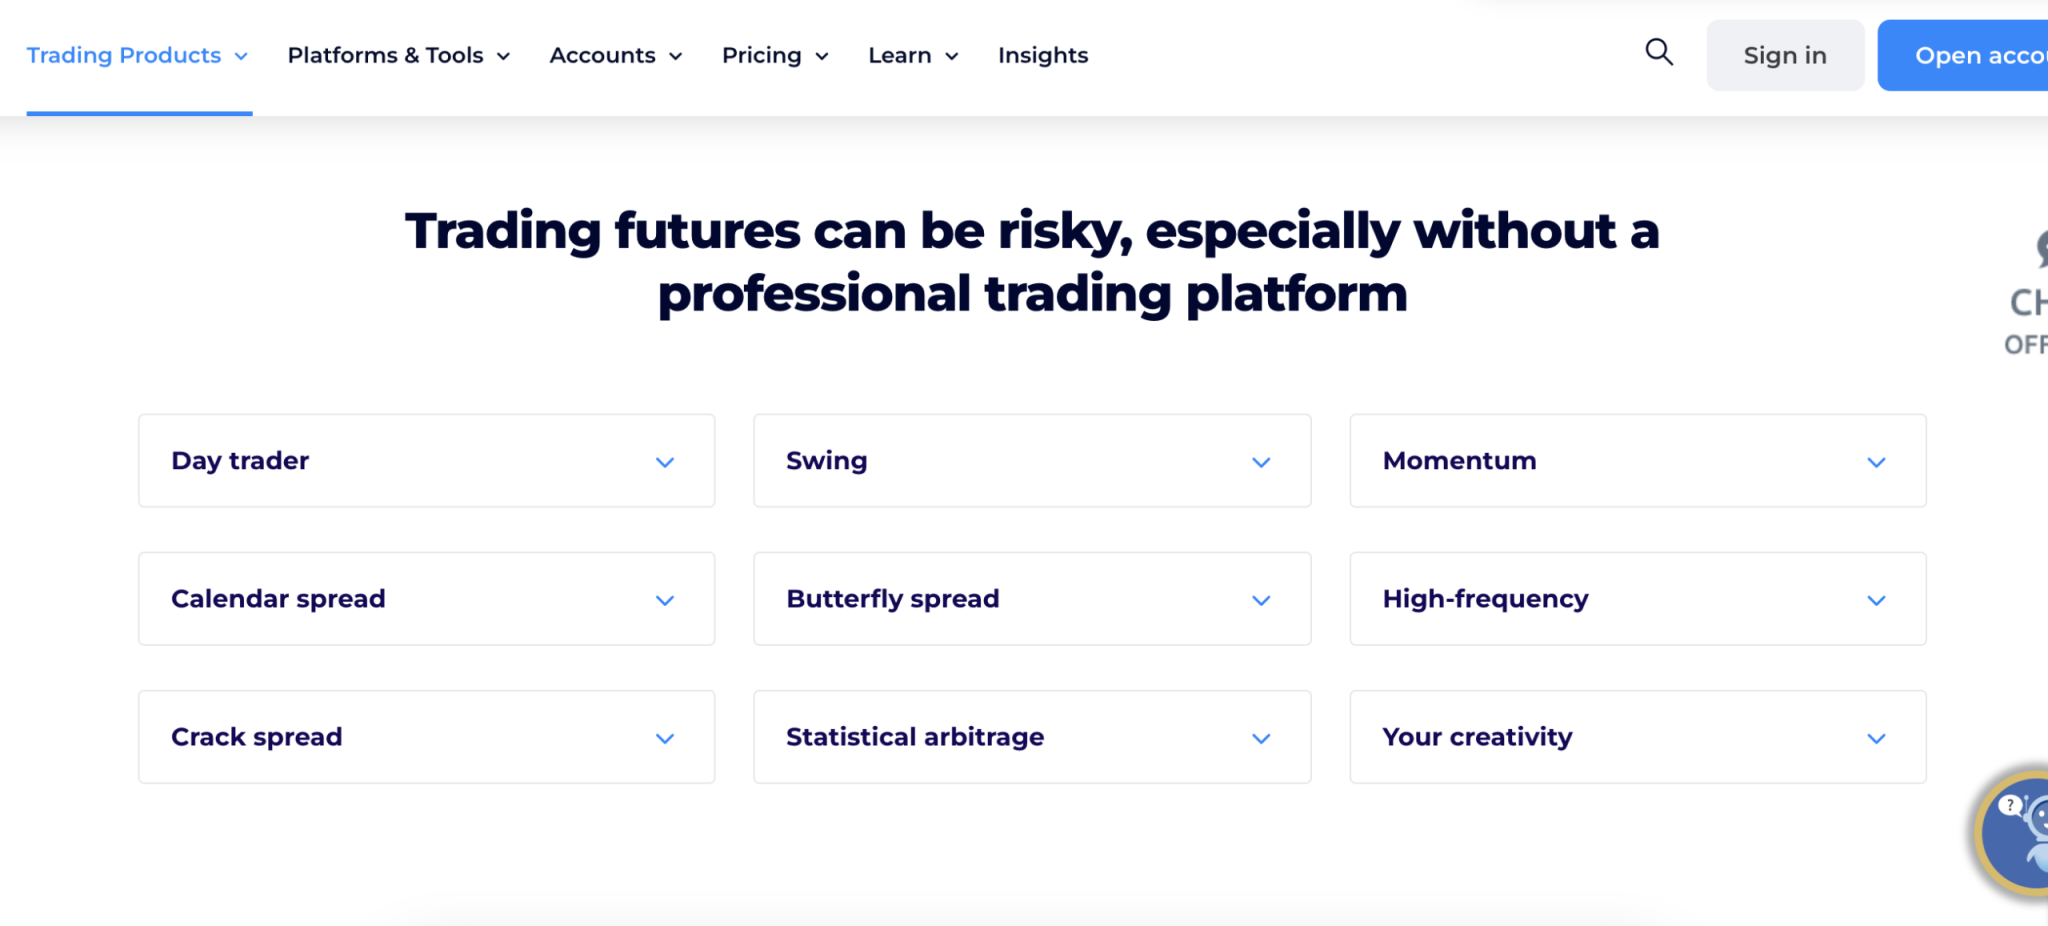Expand the Butterfly spread section
The height and width of the screenshot is (926, 2048).
(x=1032, y=599)
